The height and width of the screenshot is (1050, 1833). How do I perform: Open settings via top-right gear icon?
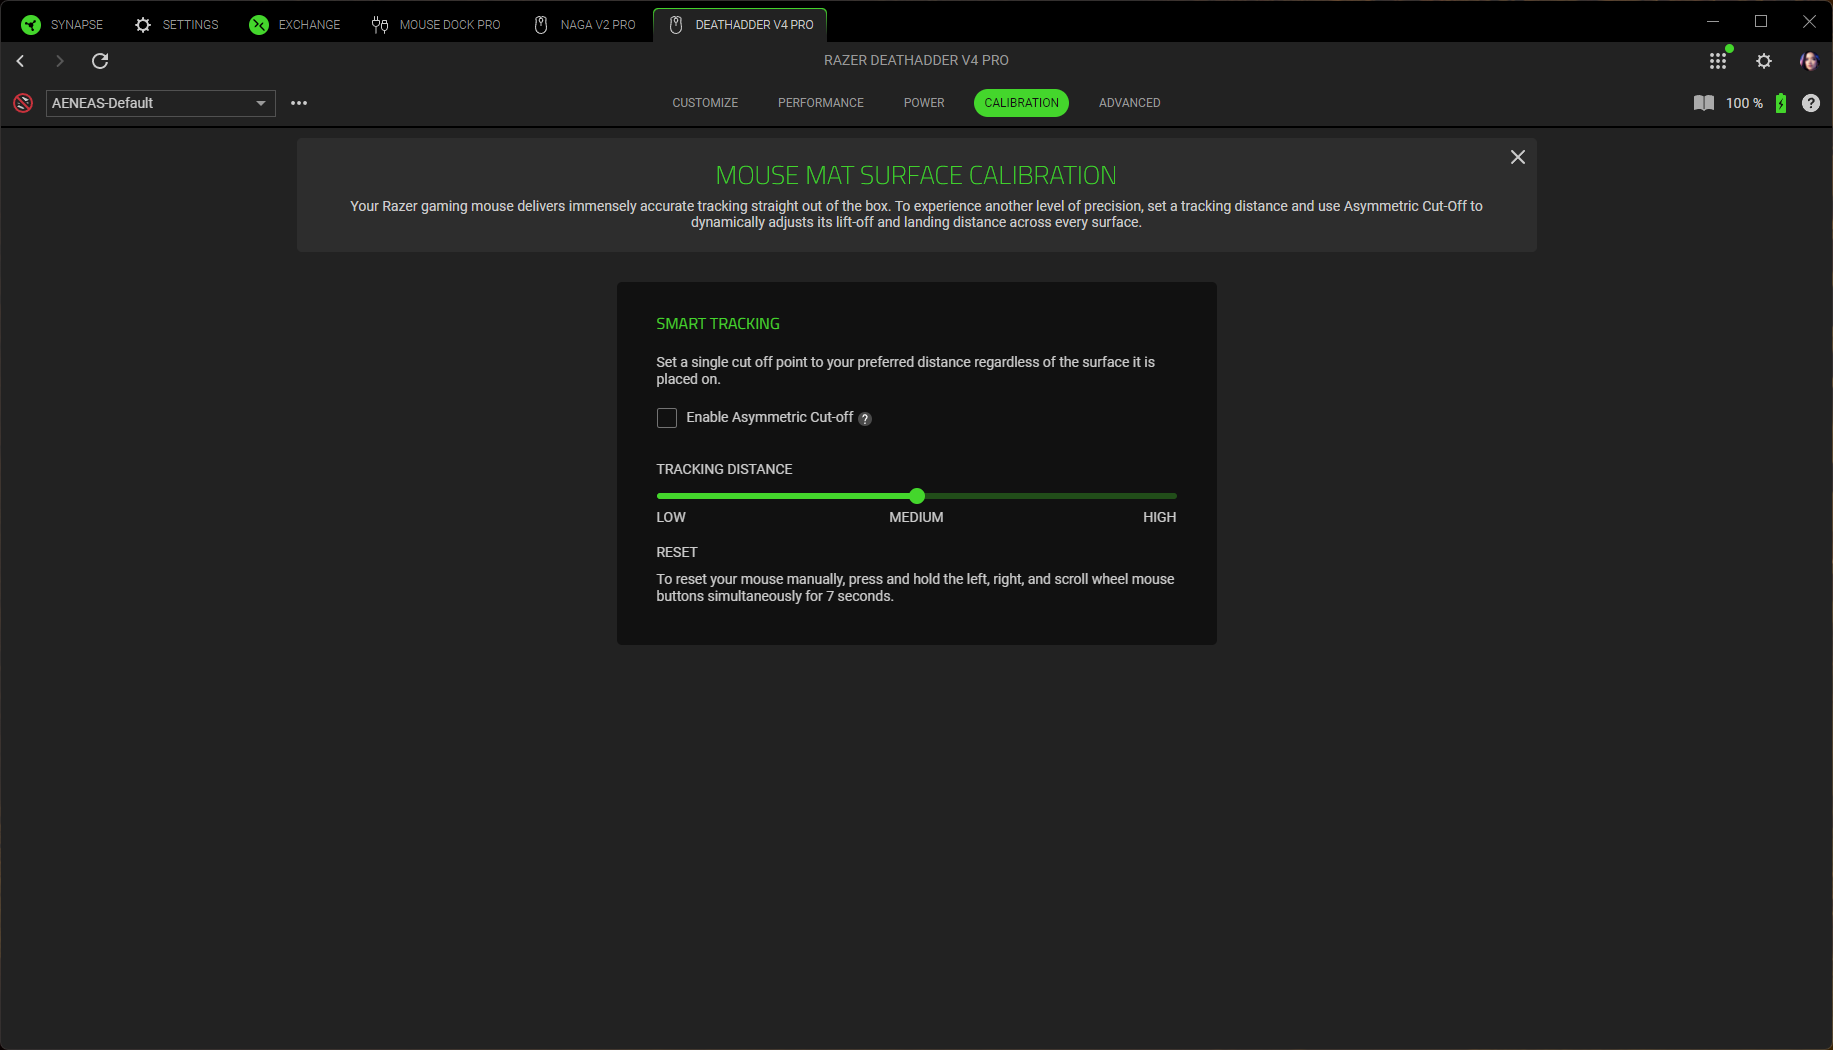point(1764,61)
